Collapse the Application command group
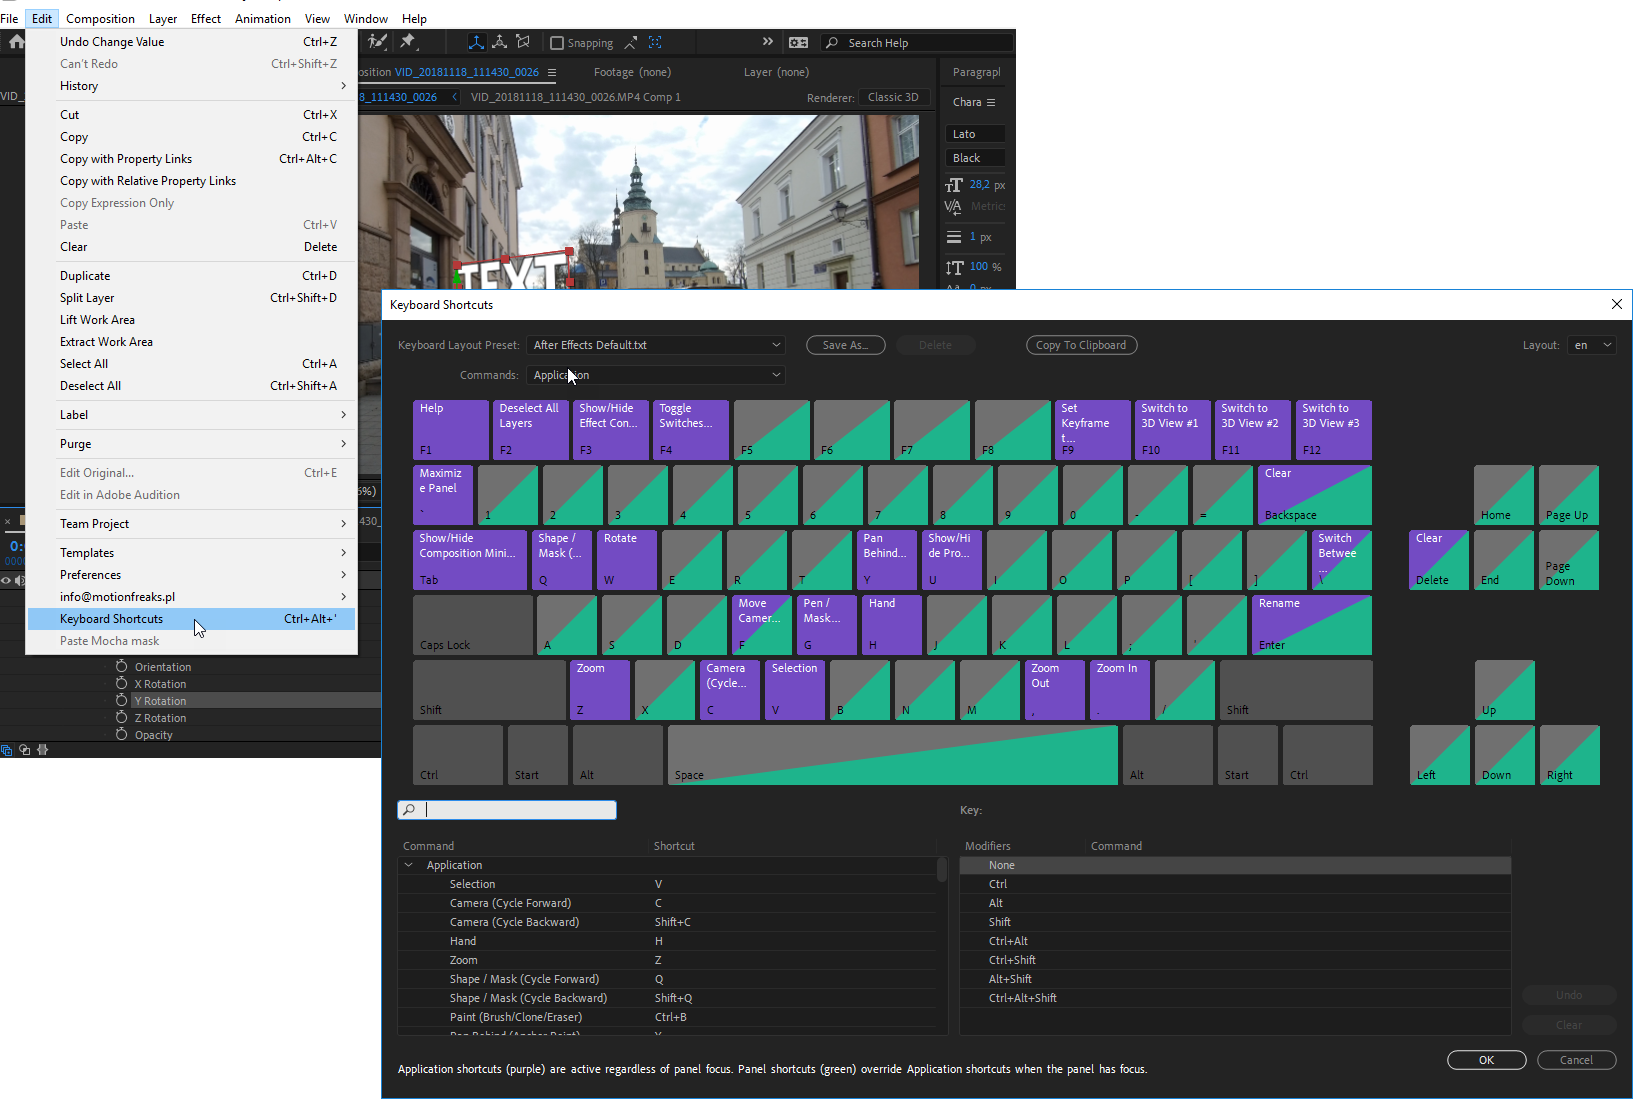Viewport: 1633px width, 1099px height. [x=408, y=865]
